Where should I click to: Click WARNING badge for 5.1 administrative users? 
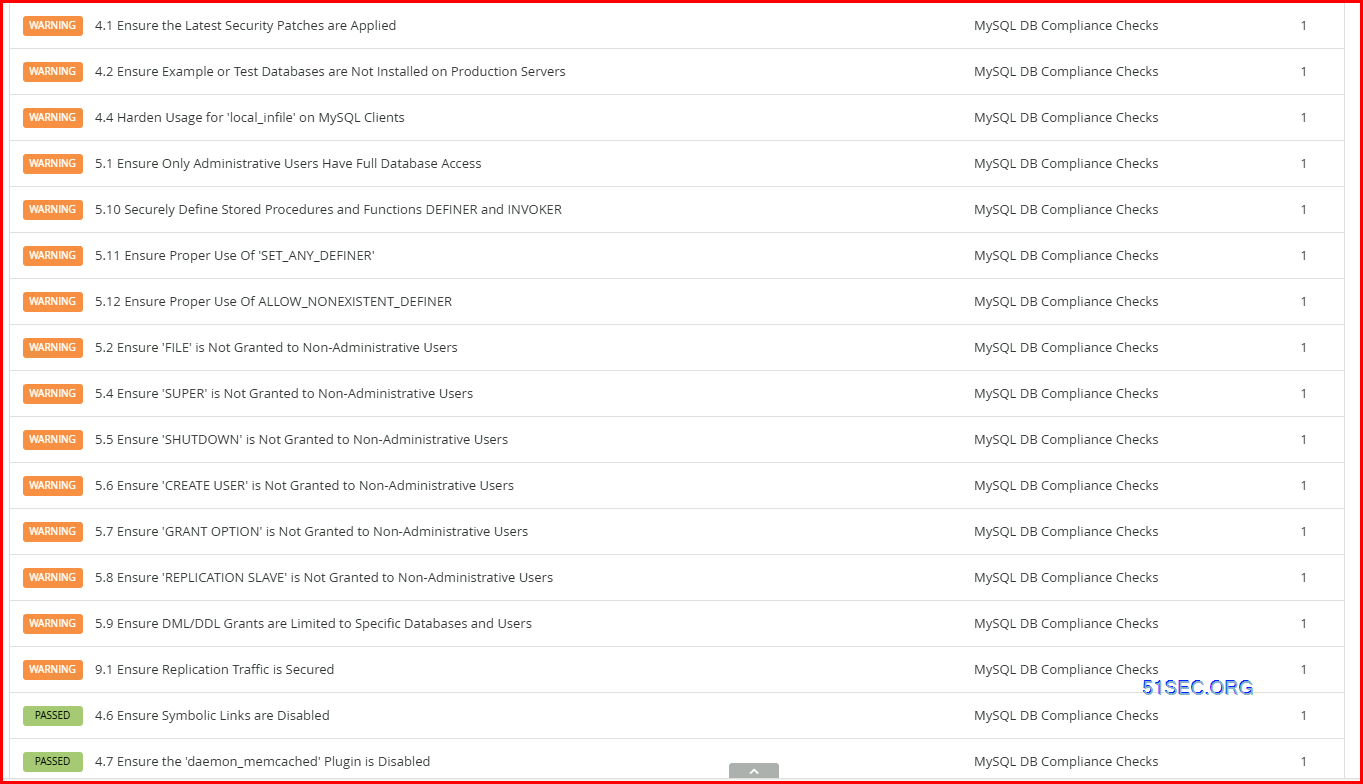point(53,164)
